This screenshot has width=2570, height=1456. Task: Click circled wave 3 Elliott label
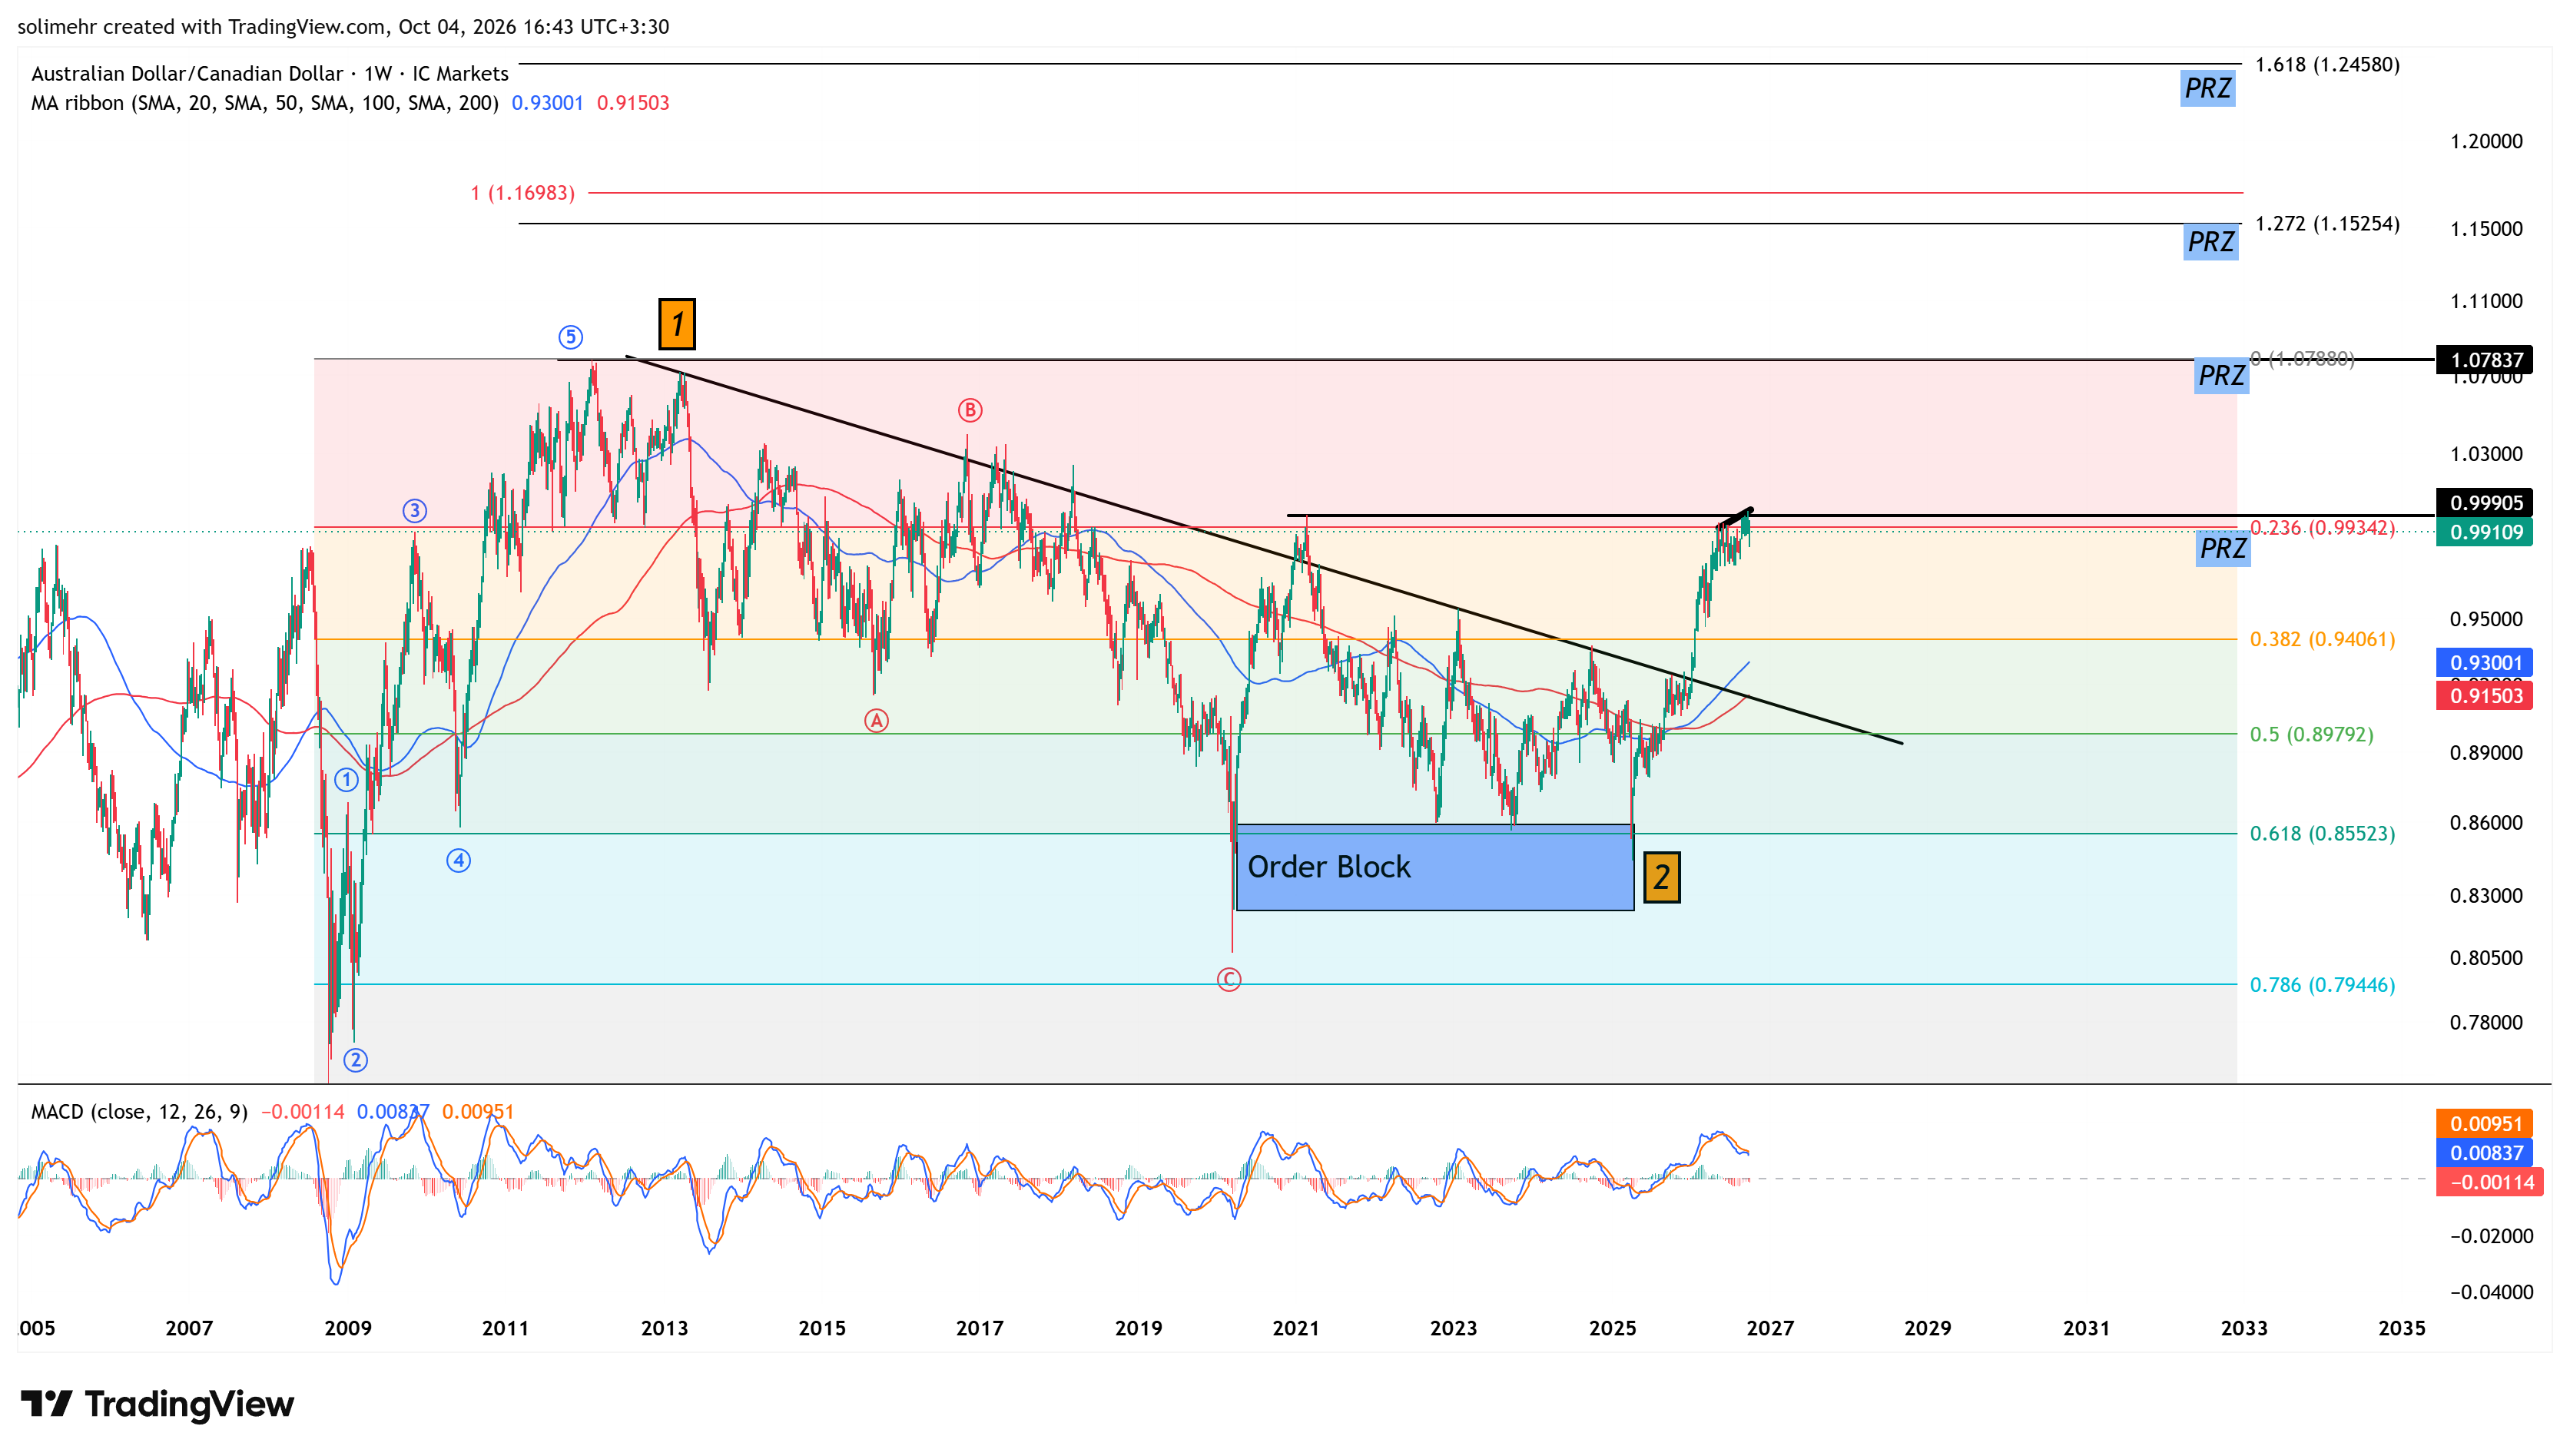click(414, 511)
